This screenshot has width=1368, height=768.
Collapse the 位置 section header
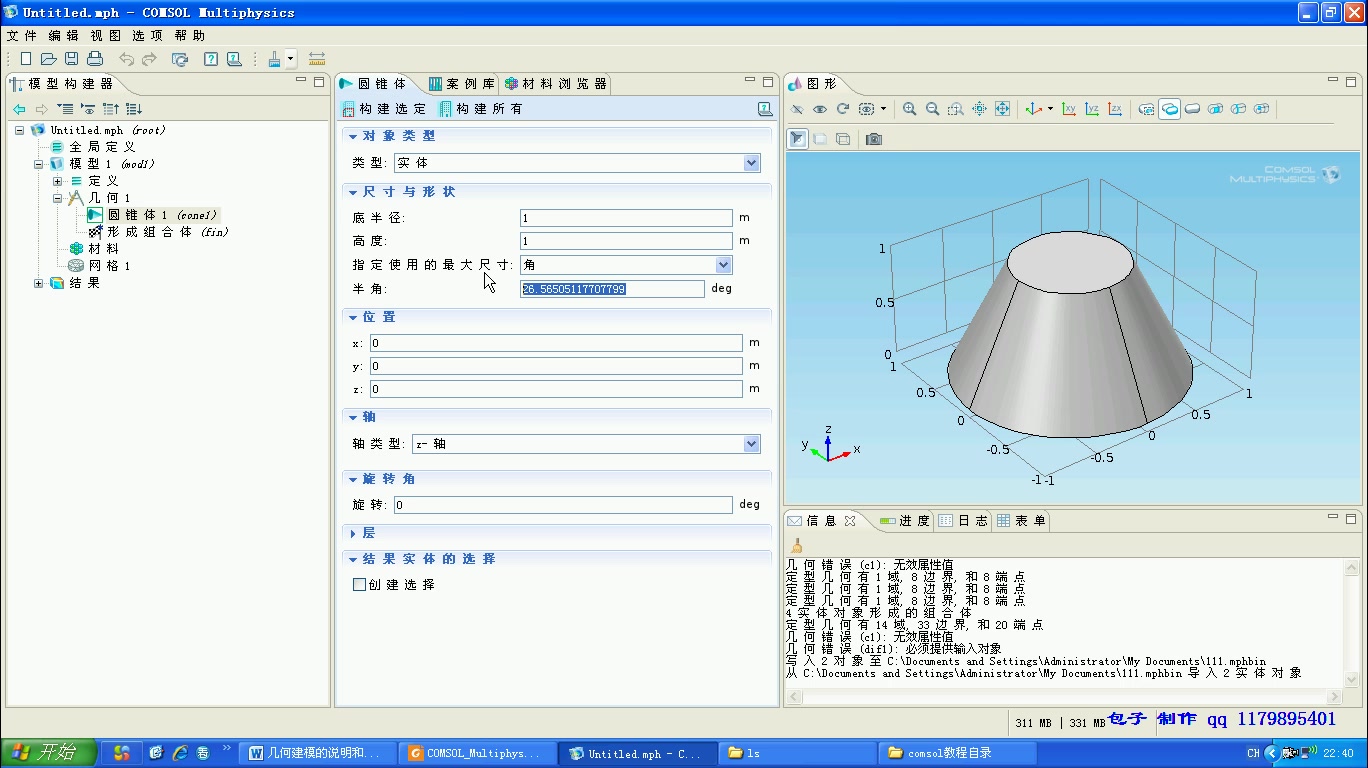click(x=353, y=317)
